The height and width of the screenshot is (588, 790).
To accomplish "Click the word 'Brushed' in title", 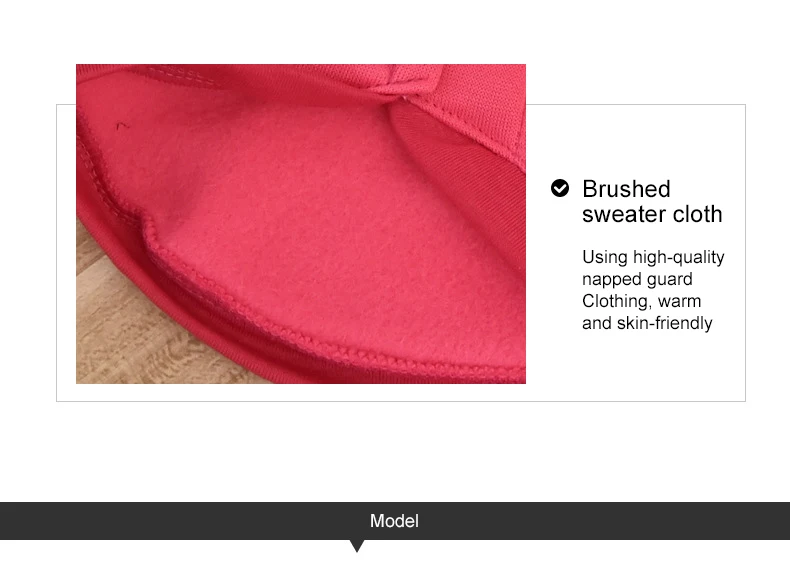I will pyautogui.click(x=626, y=189).
